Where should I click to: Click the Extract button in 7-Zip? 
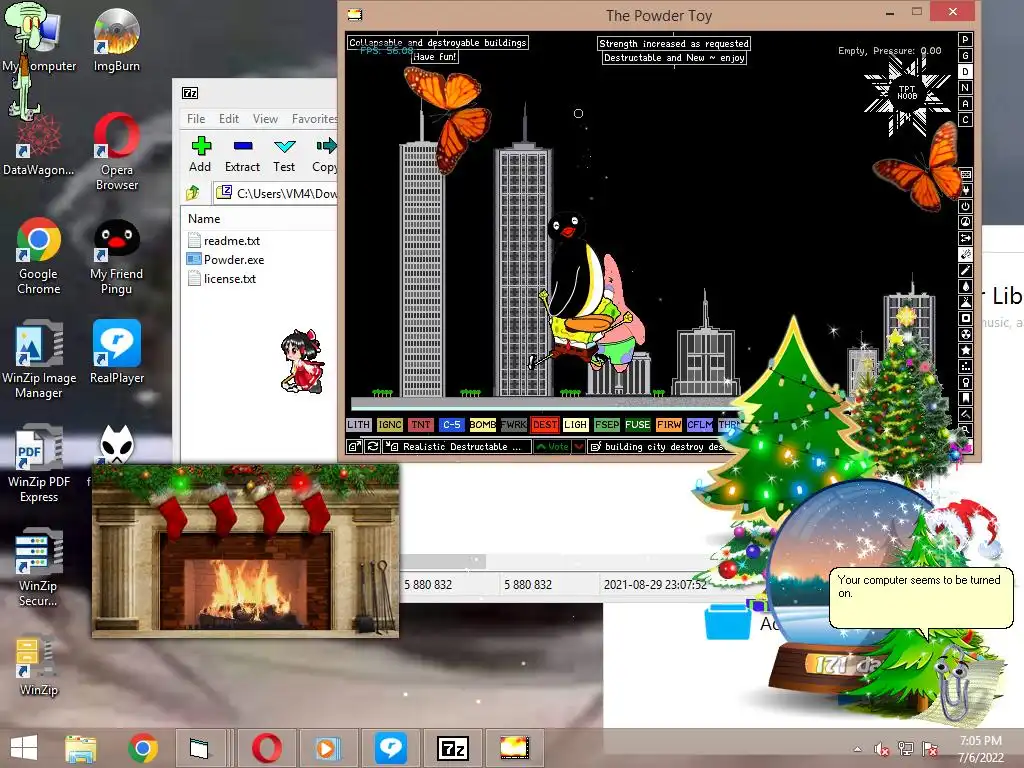click(242, 155)
